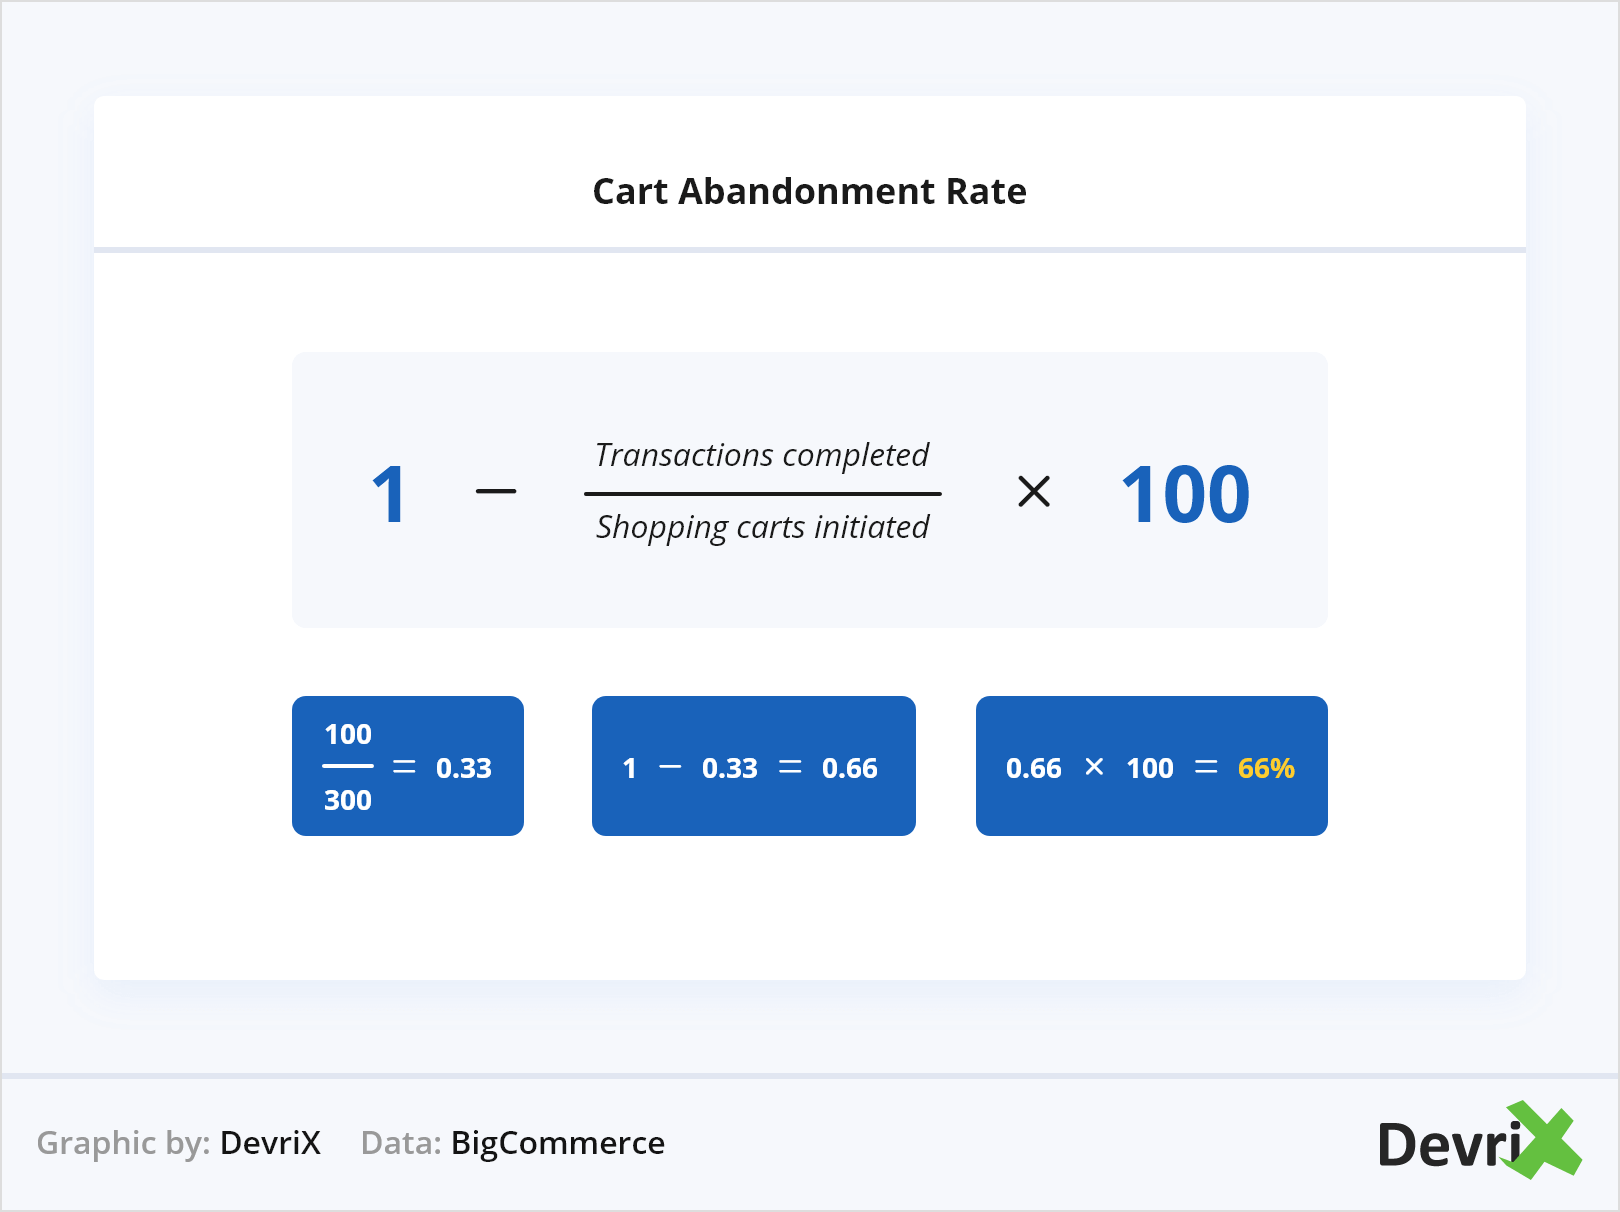Viewport: 1620px width, 1212px height.
Task: Click the large blue number 1
Action: pyautogui.click(x=389, y=494)
